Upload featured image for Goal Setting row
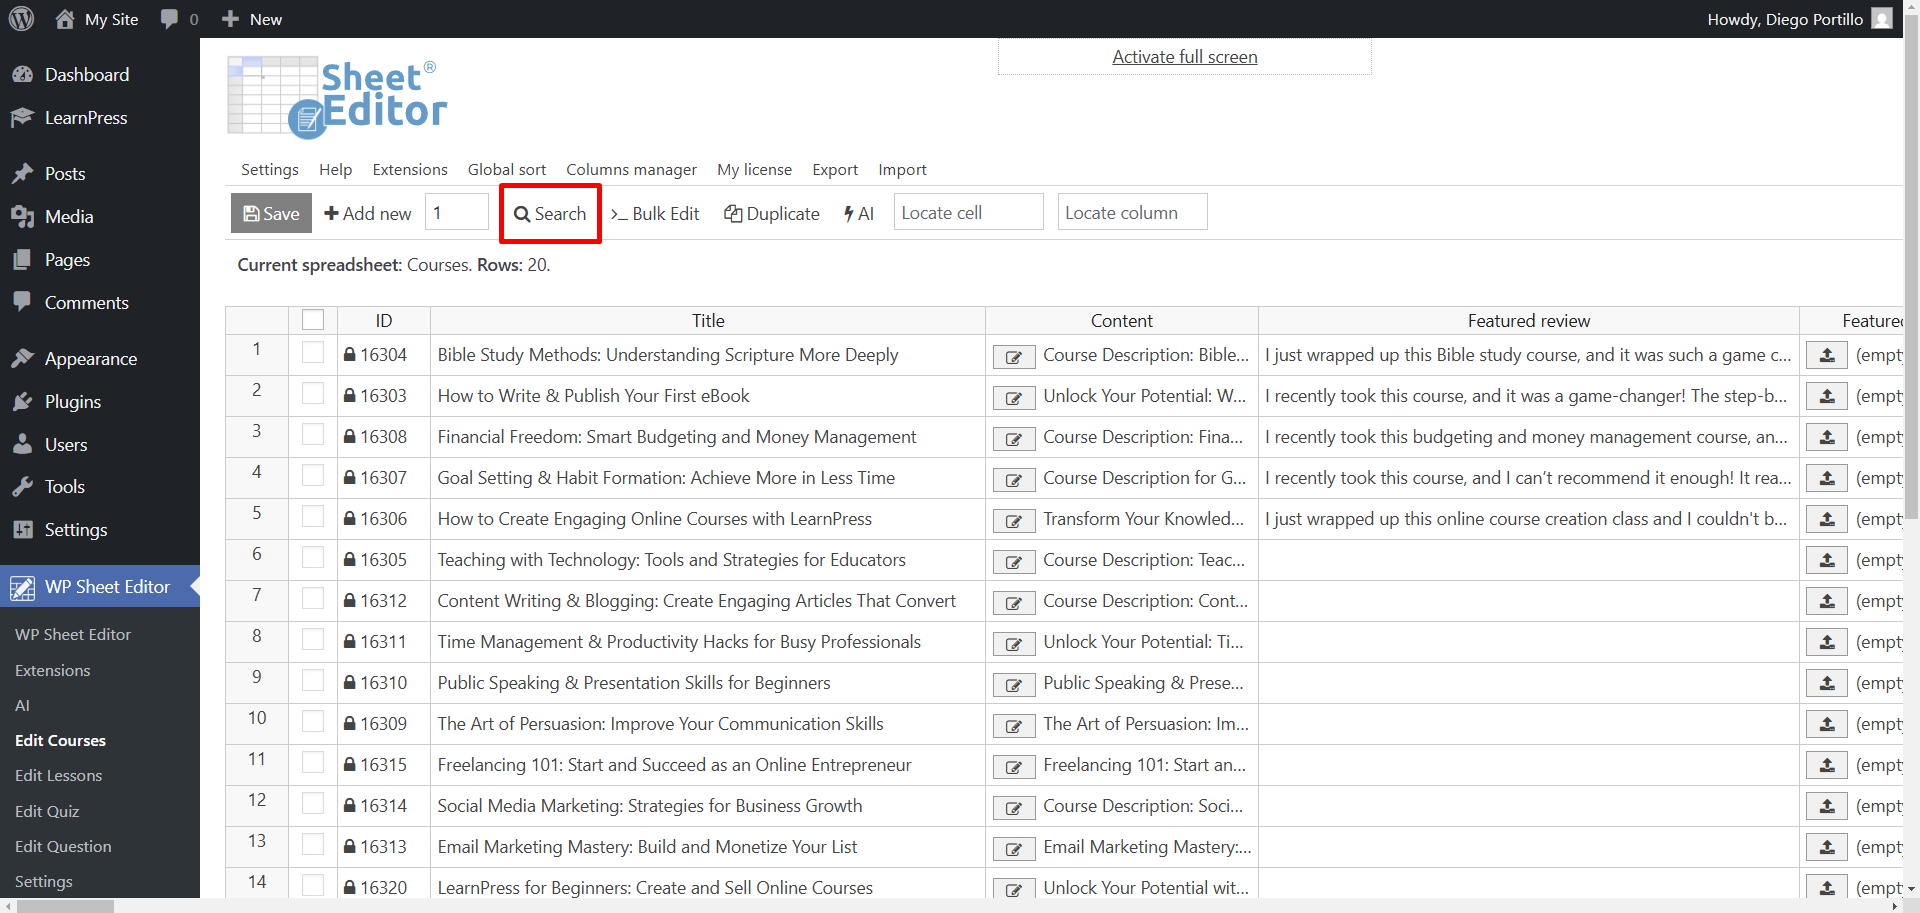1920x913 pixels. click(x=1827, y=478)
